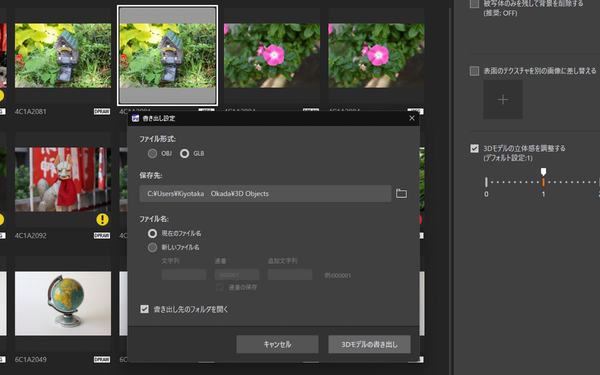Image resolution: width=600 pixels, height=375 pixels.
Task: Click the 3D depth slider handle
Action: coord(543,172)
